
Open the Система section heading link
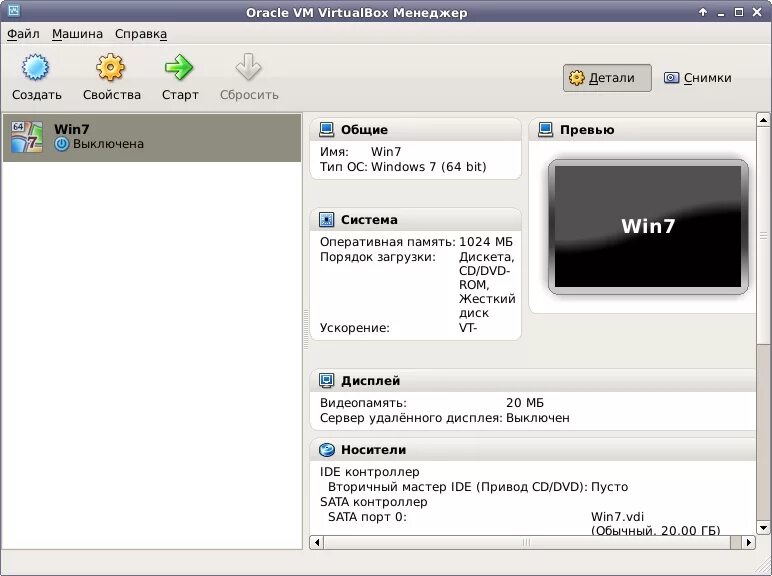tap(369, 220)
